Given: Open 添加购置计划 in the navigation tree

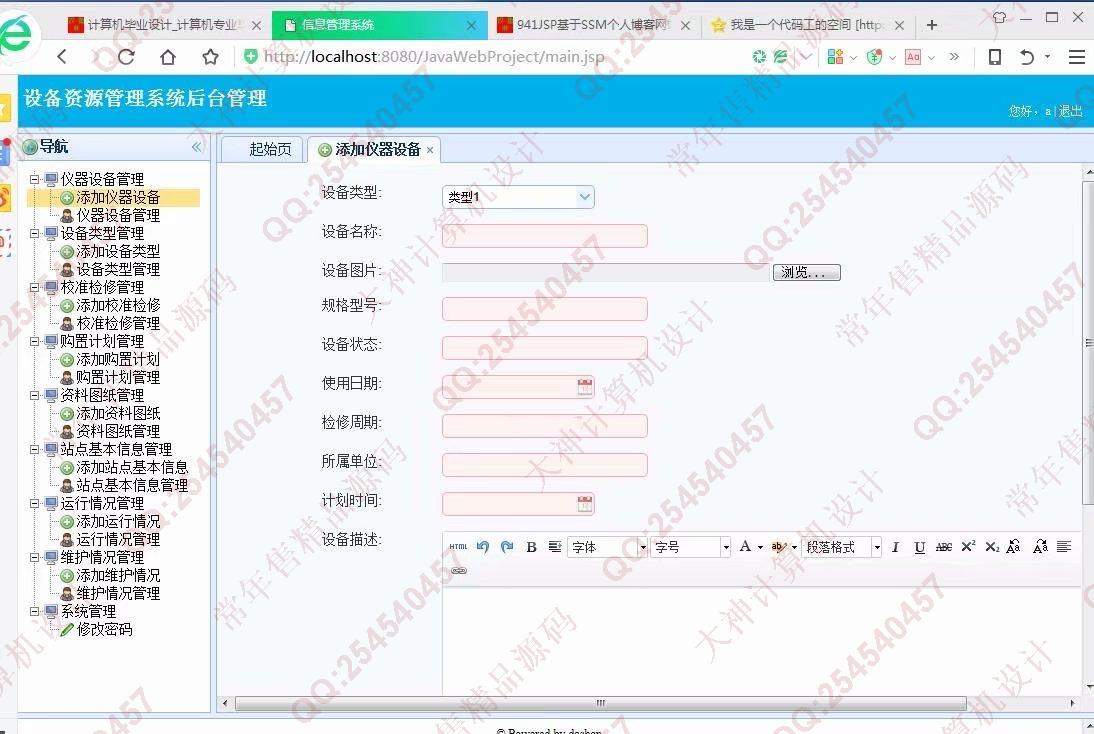Looking at the screenshot, I should pyautogui.click(x=118, y=359).
